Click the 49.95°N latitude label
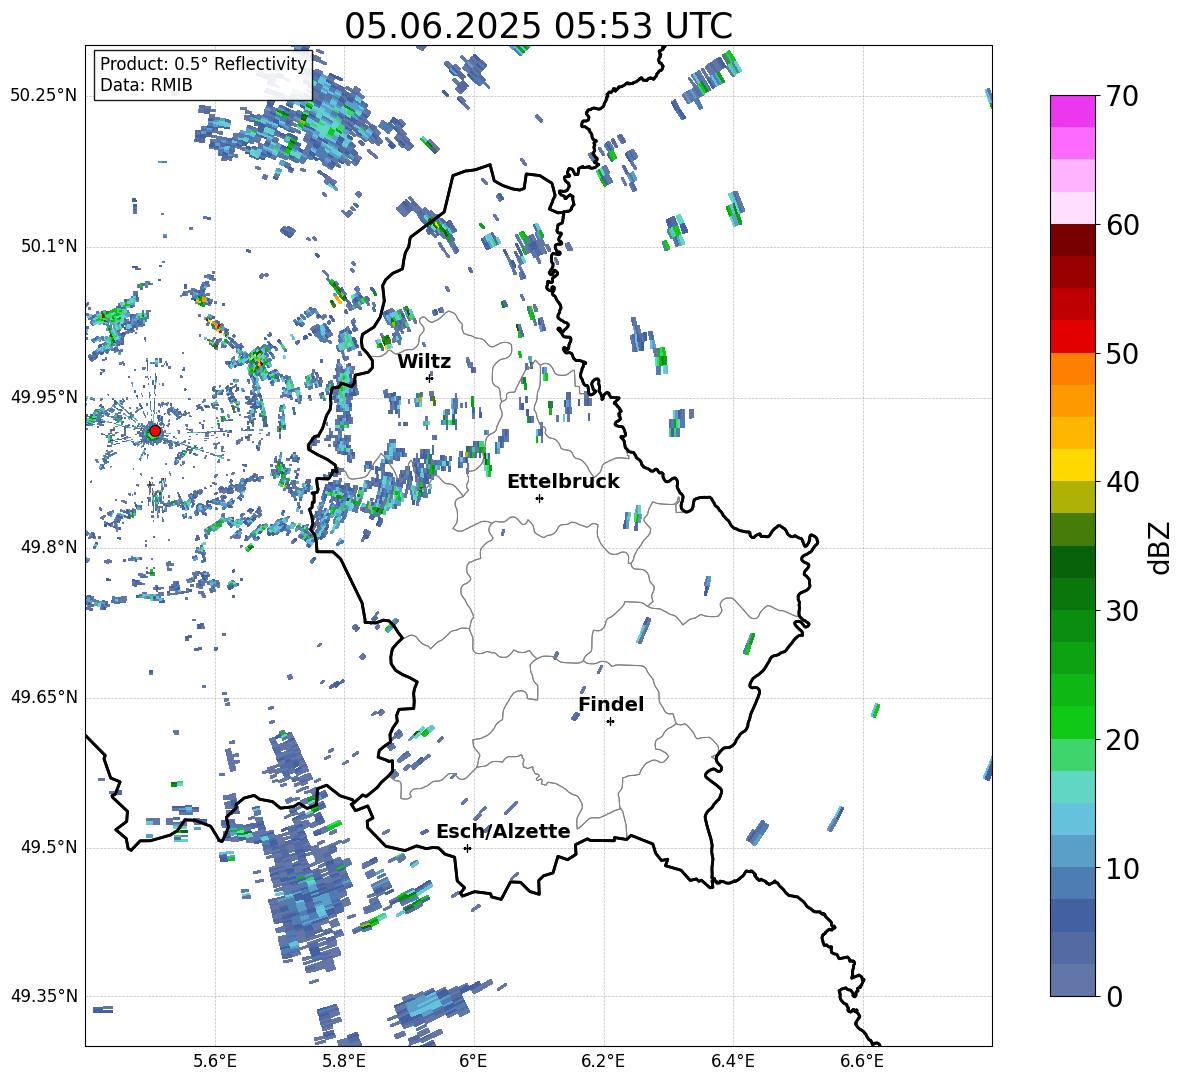 (x=44, y=396)
